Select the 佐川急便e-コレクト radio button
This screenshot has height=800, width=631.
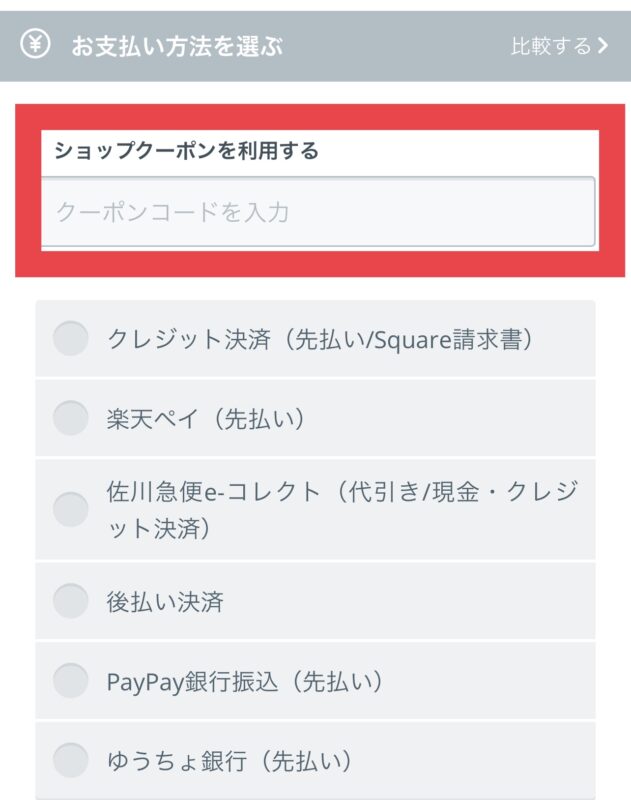[x=71, y=509]
